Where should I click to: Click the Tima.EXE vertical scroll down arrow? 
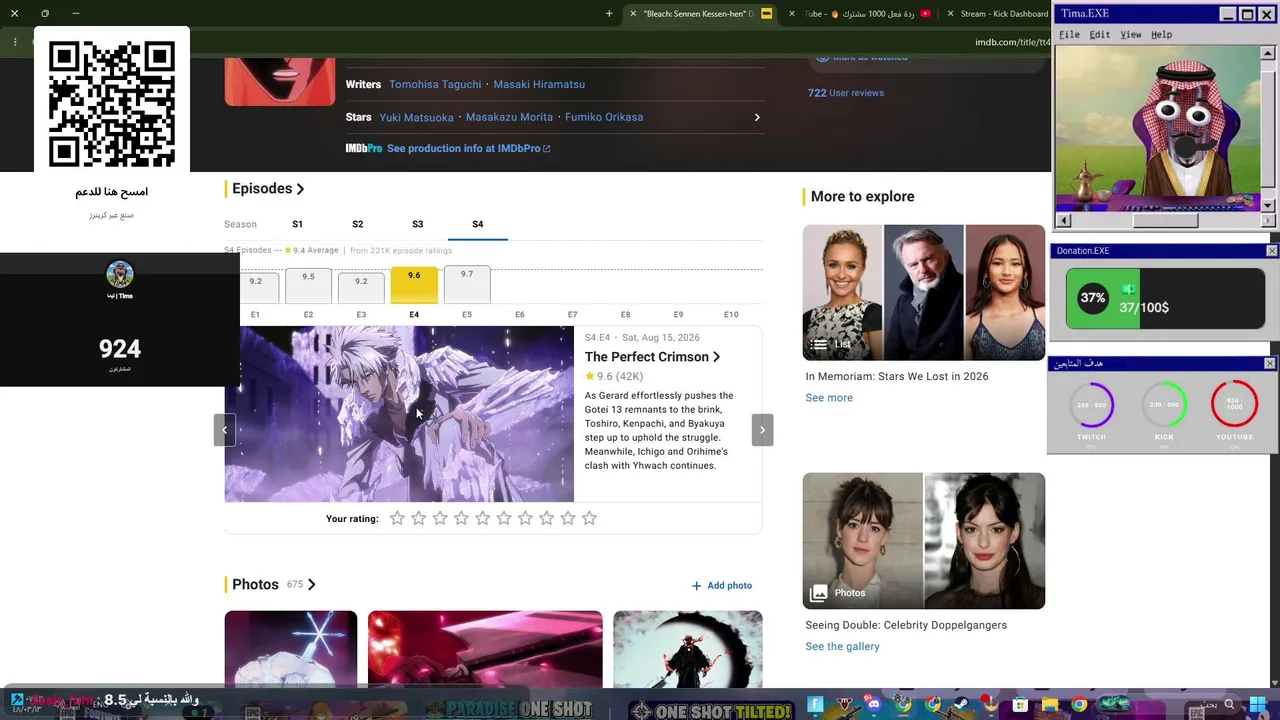coord(1268,206)
